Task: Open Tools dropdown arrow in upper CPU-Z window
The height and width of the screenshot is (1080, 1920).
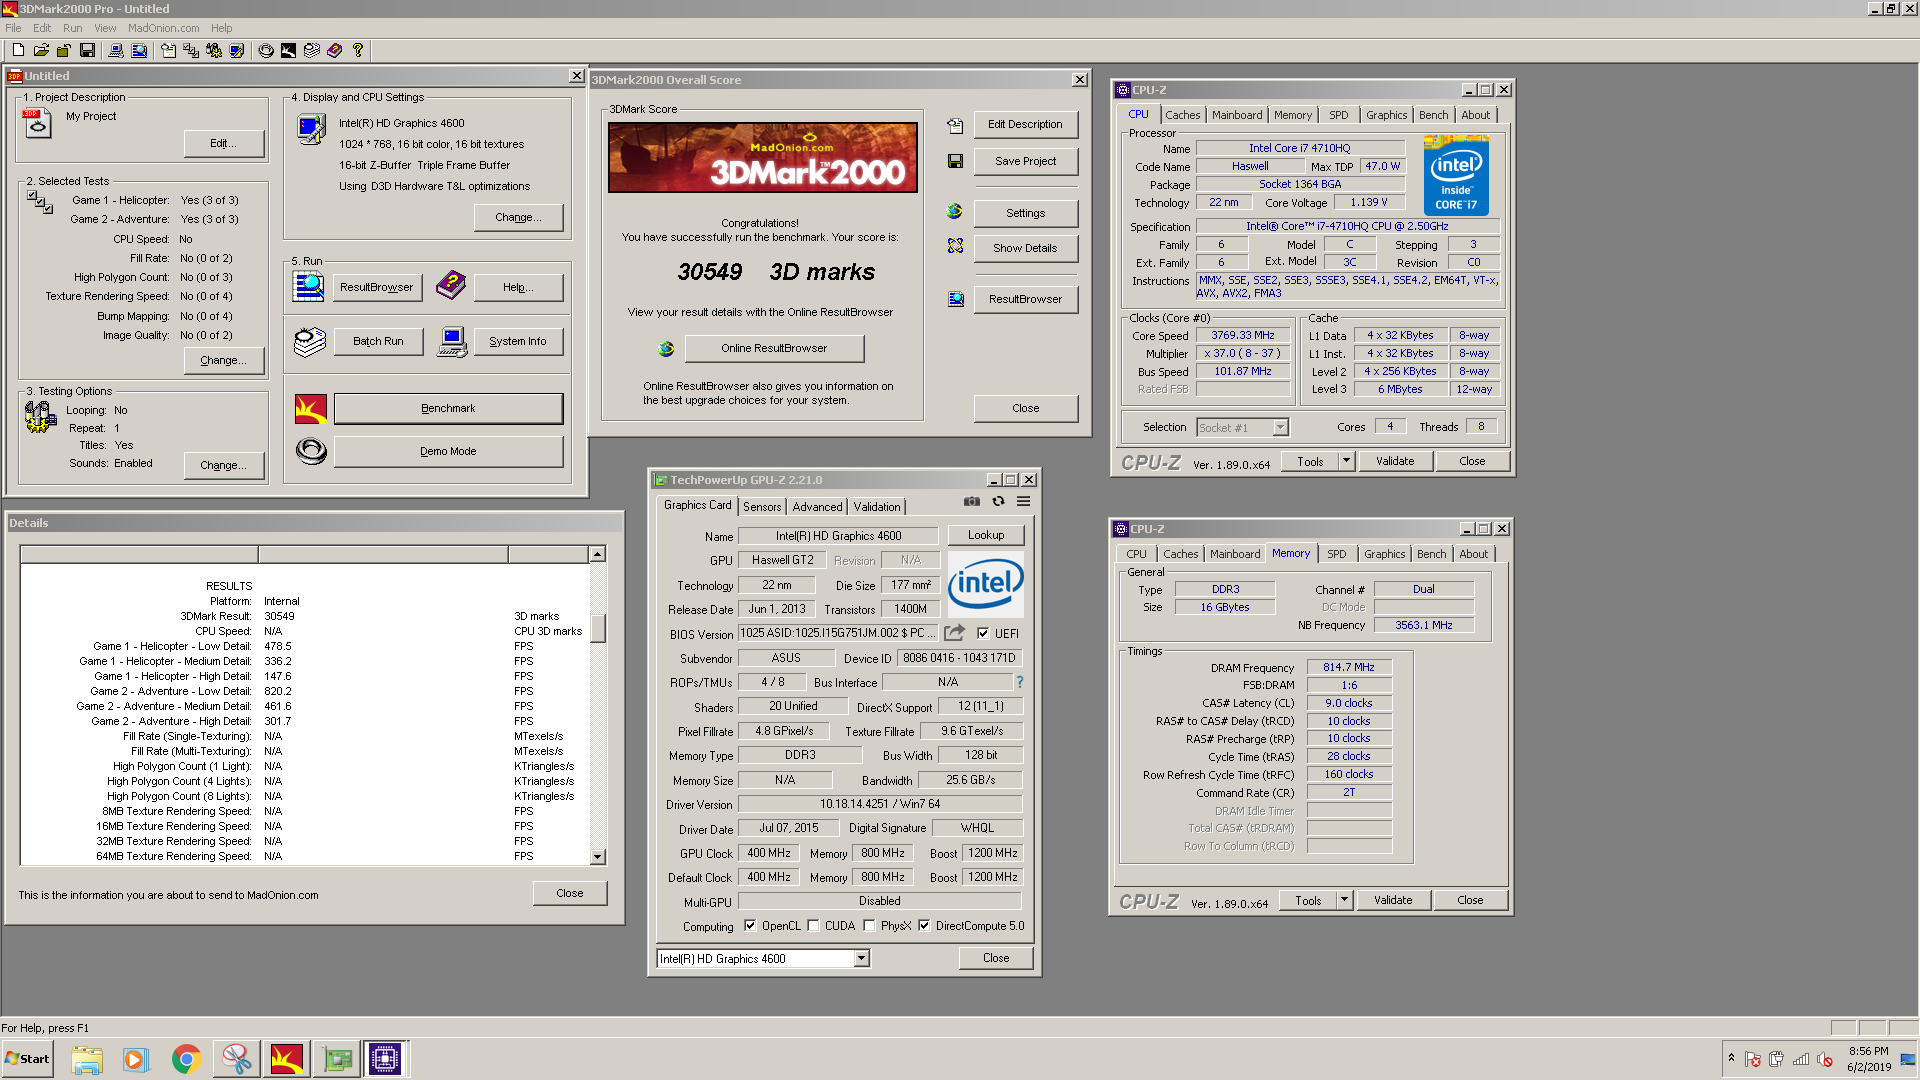Action: click(1346, 461)
